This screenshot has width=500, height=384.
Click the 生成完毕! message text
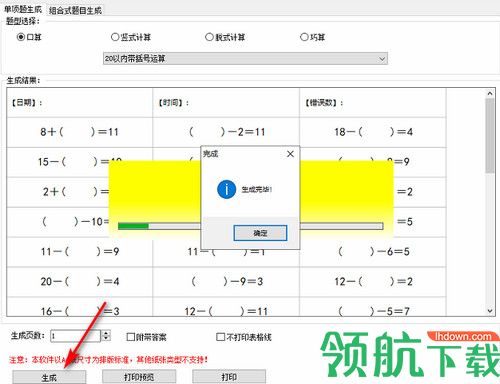[x=257, y=190]
